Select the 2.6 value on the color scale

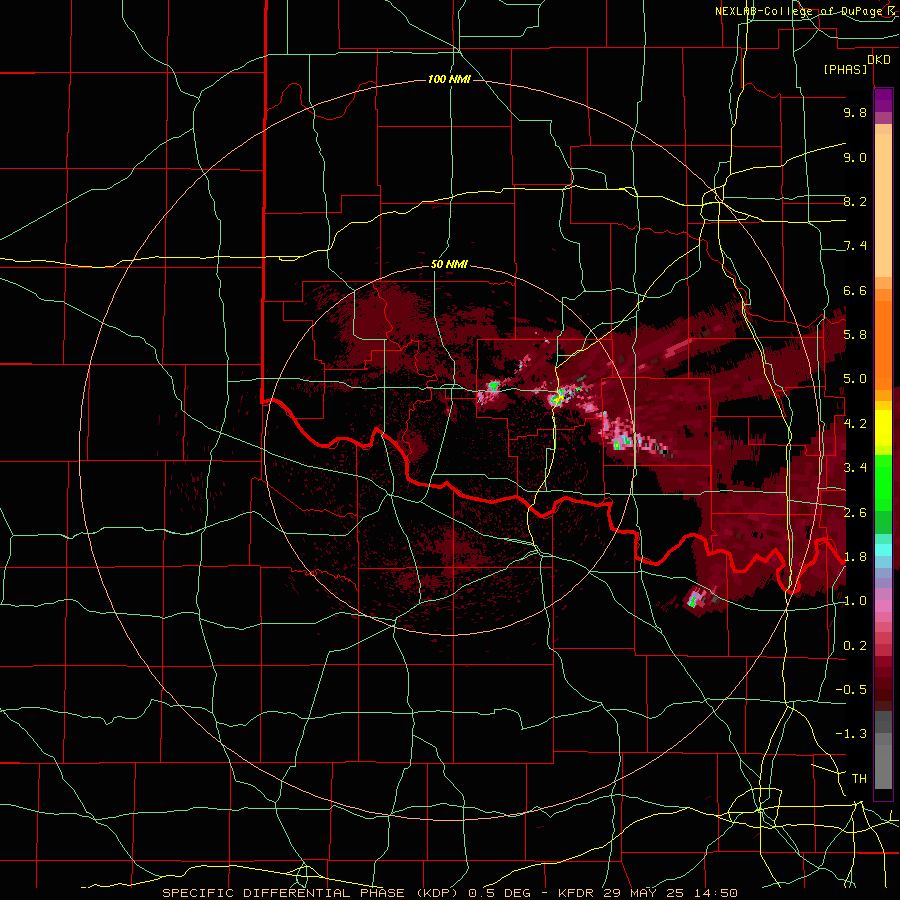click(855, 513)
